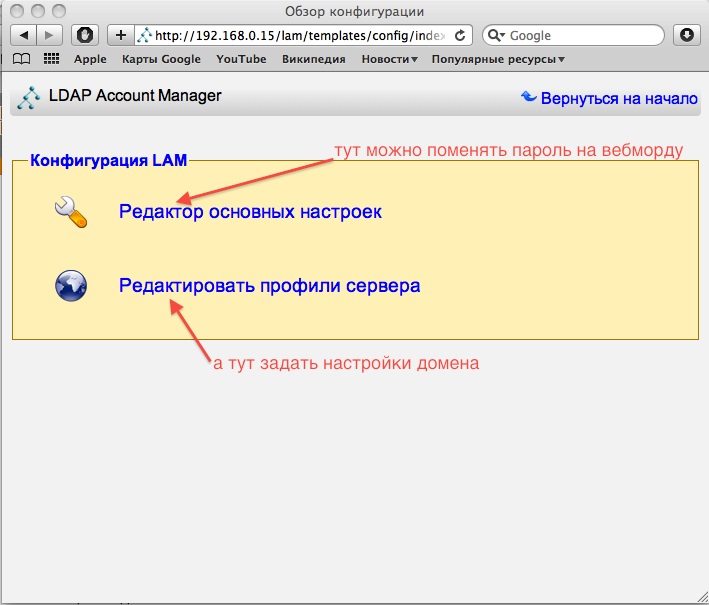Viewport: 709px width, 605px height.
Task: Open Редактор основных настроек link
Action: coord(250,212)
